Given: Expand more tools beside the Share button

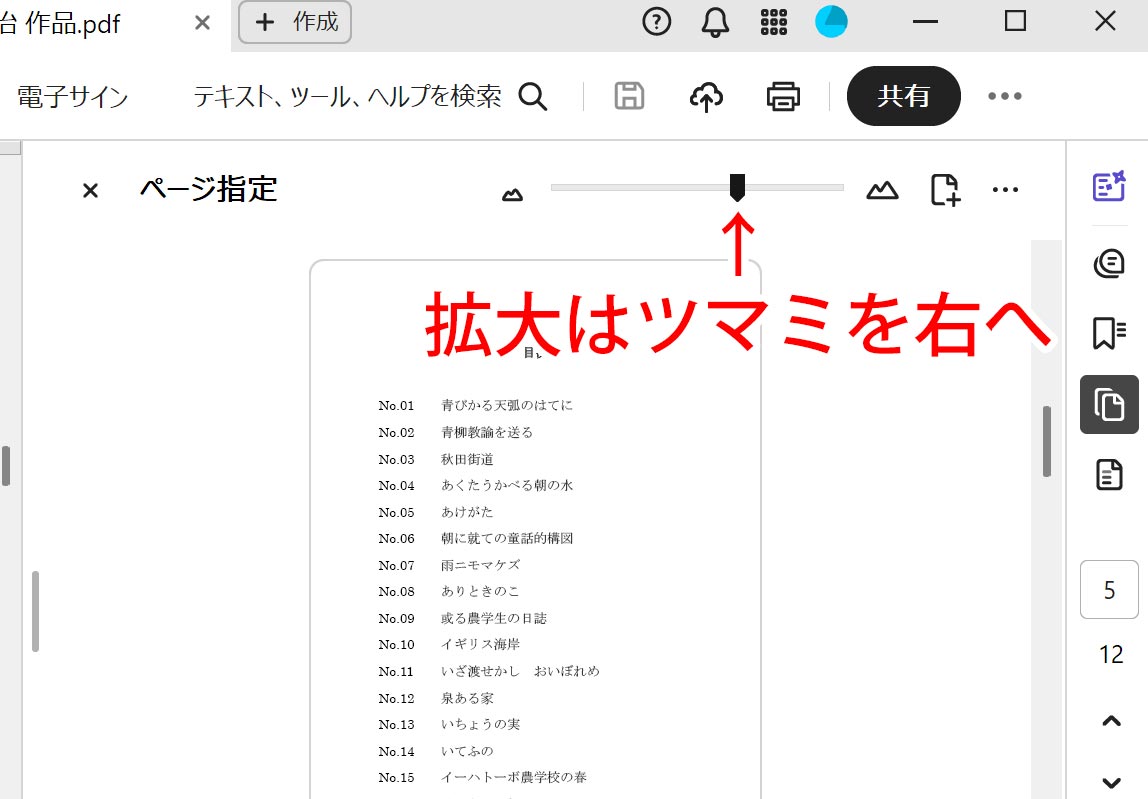Looking at the screenshot, I should tap(1005, 96).
